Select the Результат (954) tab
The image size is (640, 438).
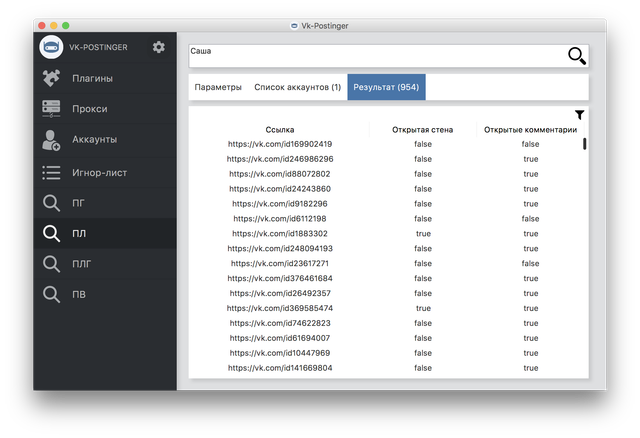click(386, 87)
